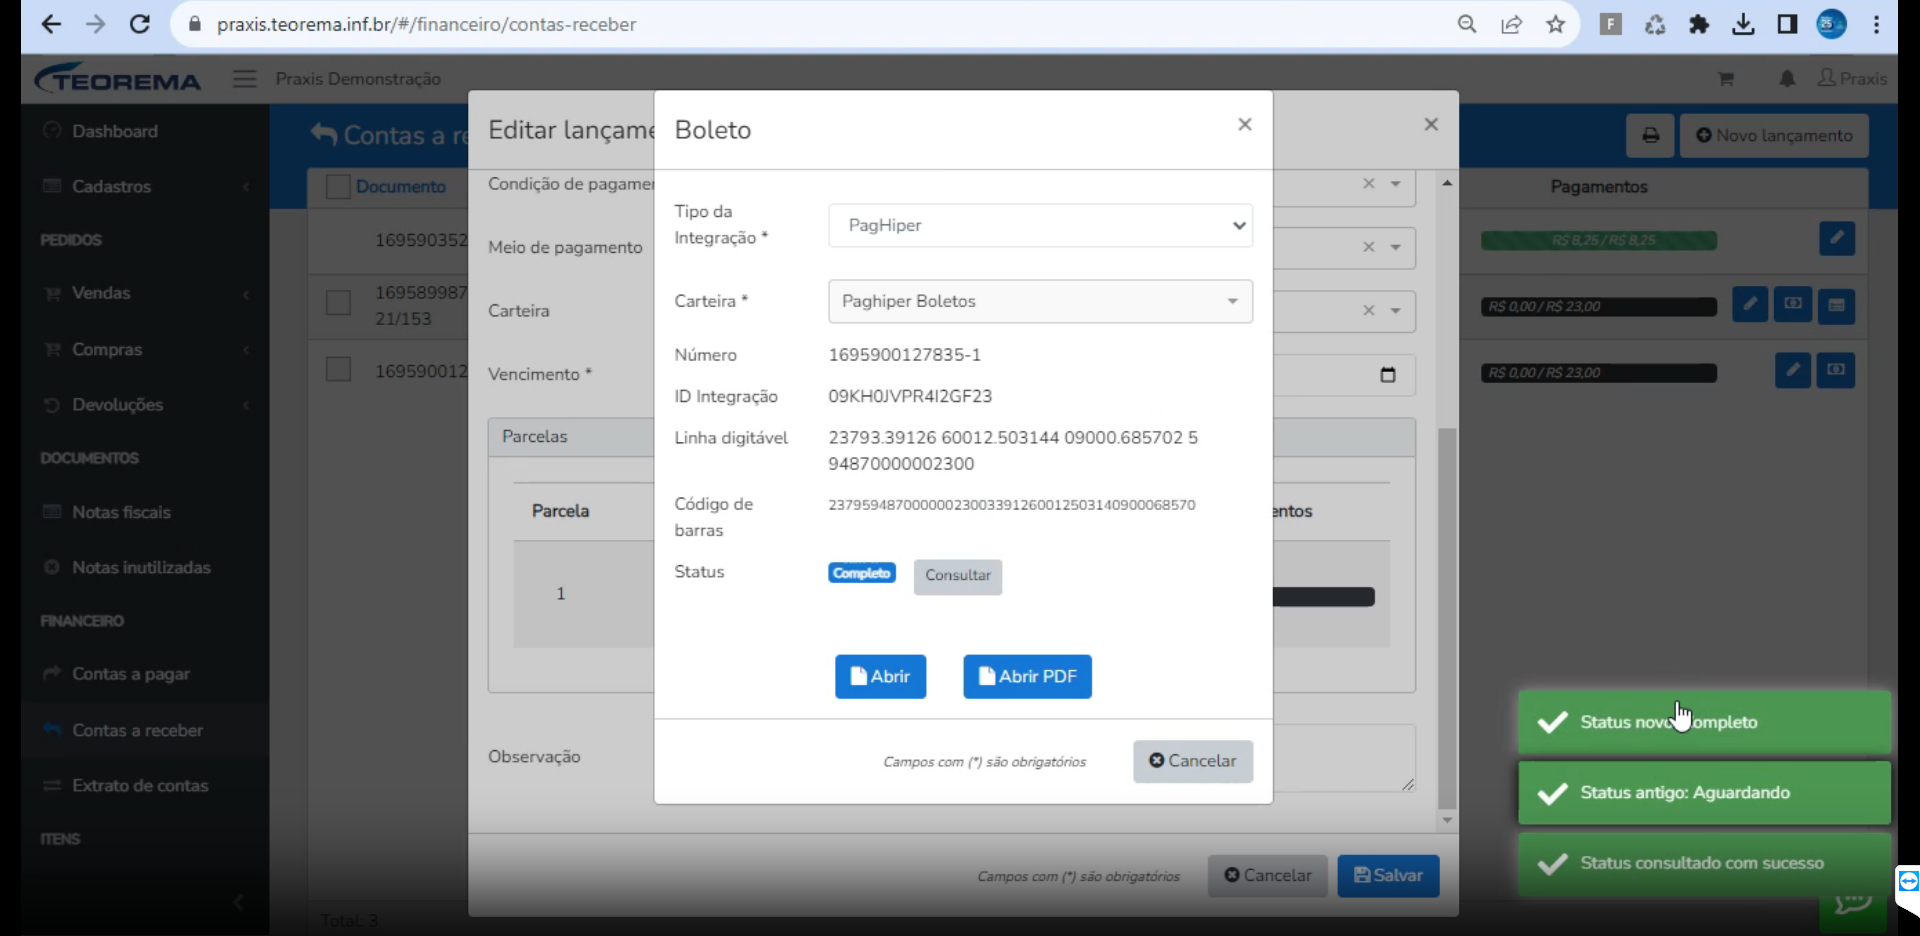Click the zoom magnifier icon in address bar
The image size is (1920, 936).
[1467, 24]
